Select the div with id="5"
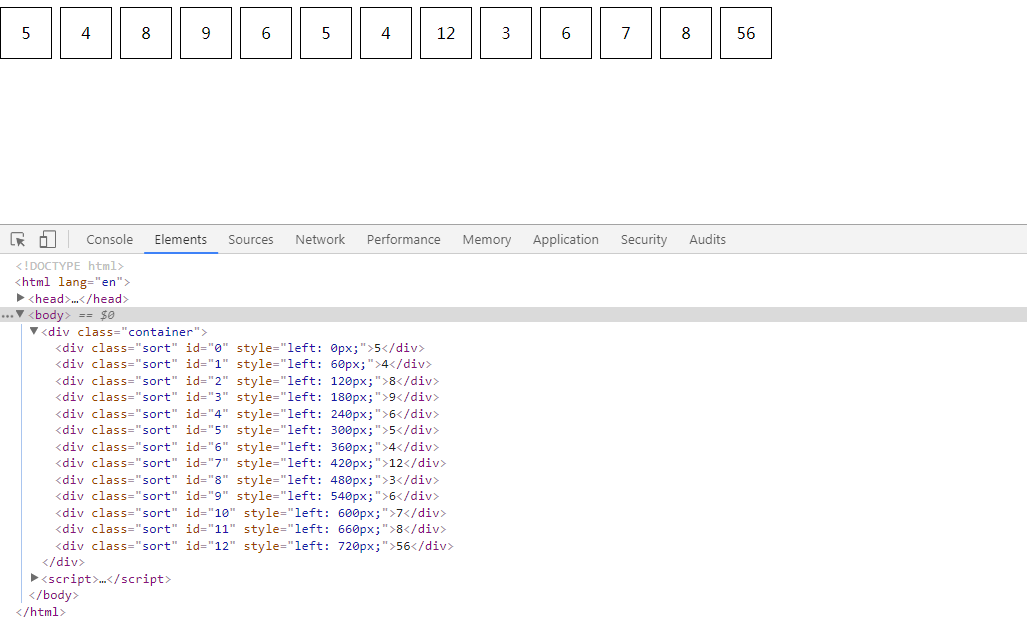Image resolution: width=1027 pixels, height=626 pixels. [248, 430]
